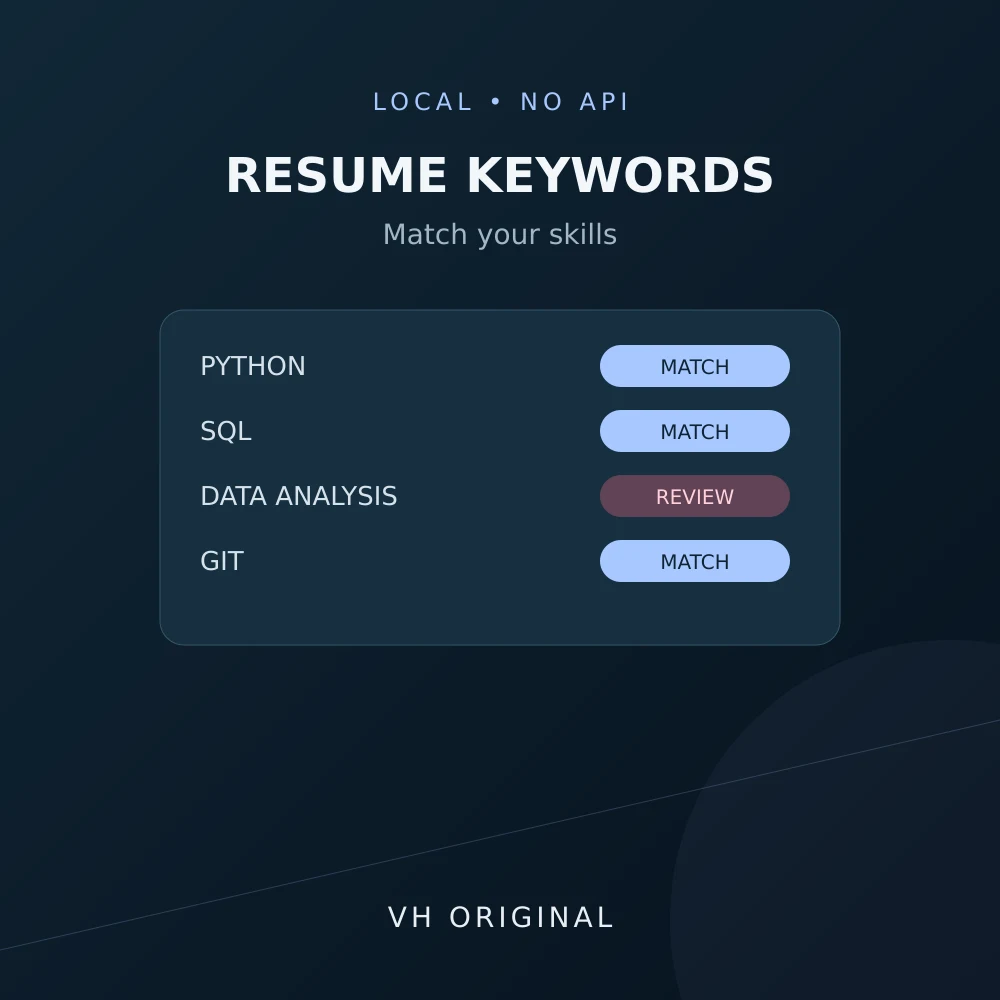Select the PYTHON keyword label
Screen dimensions: 1000x1000
click(x=253, y=366)
